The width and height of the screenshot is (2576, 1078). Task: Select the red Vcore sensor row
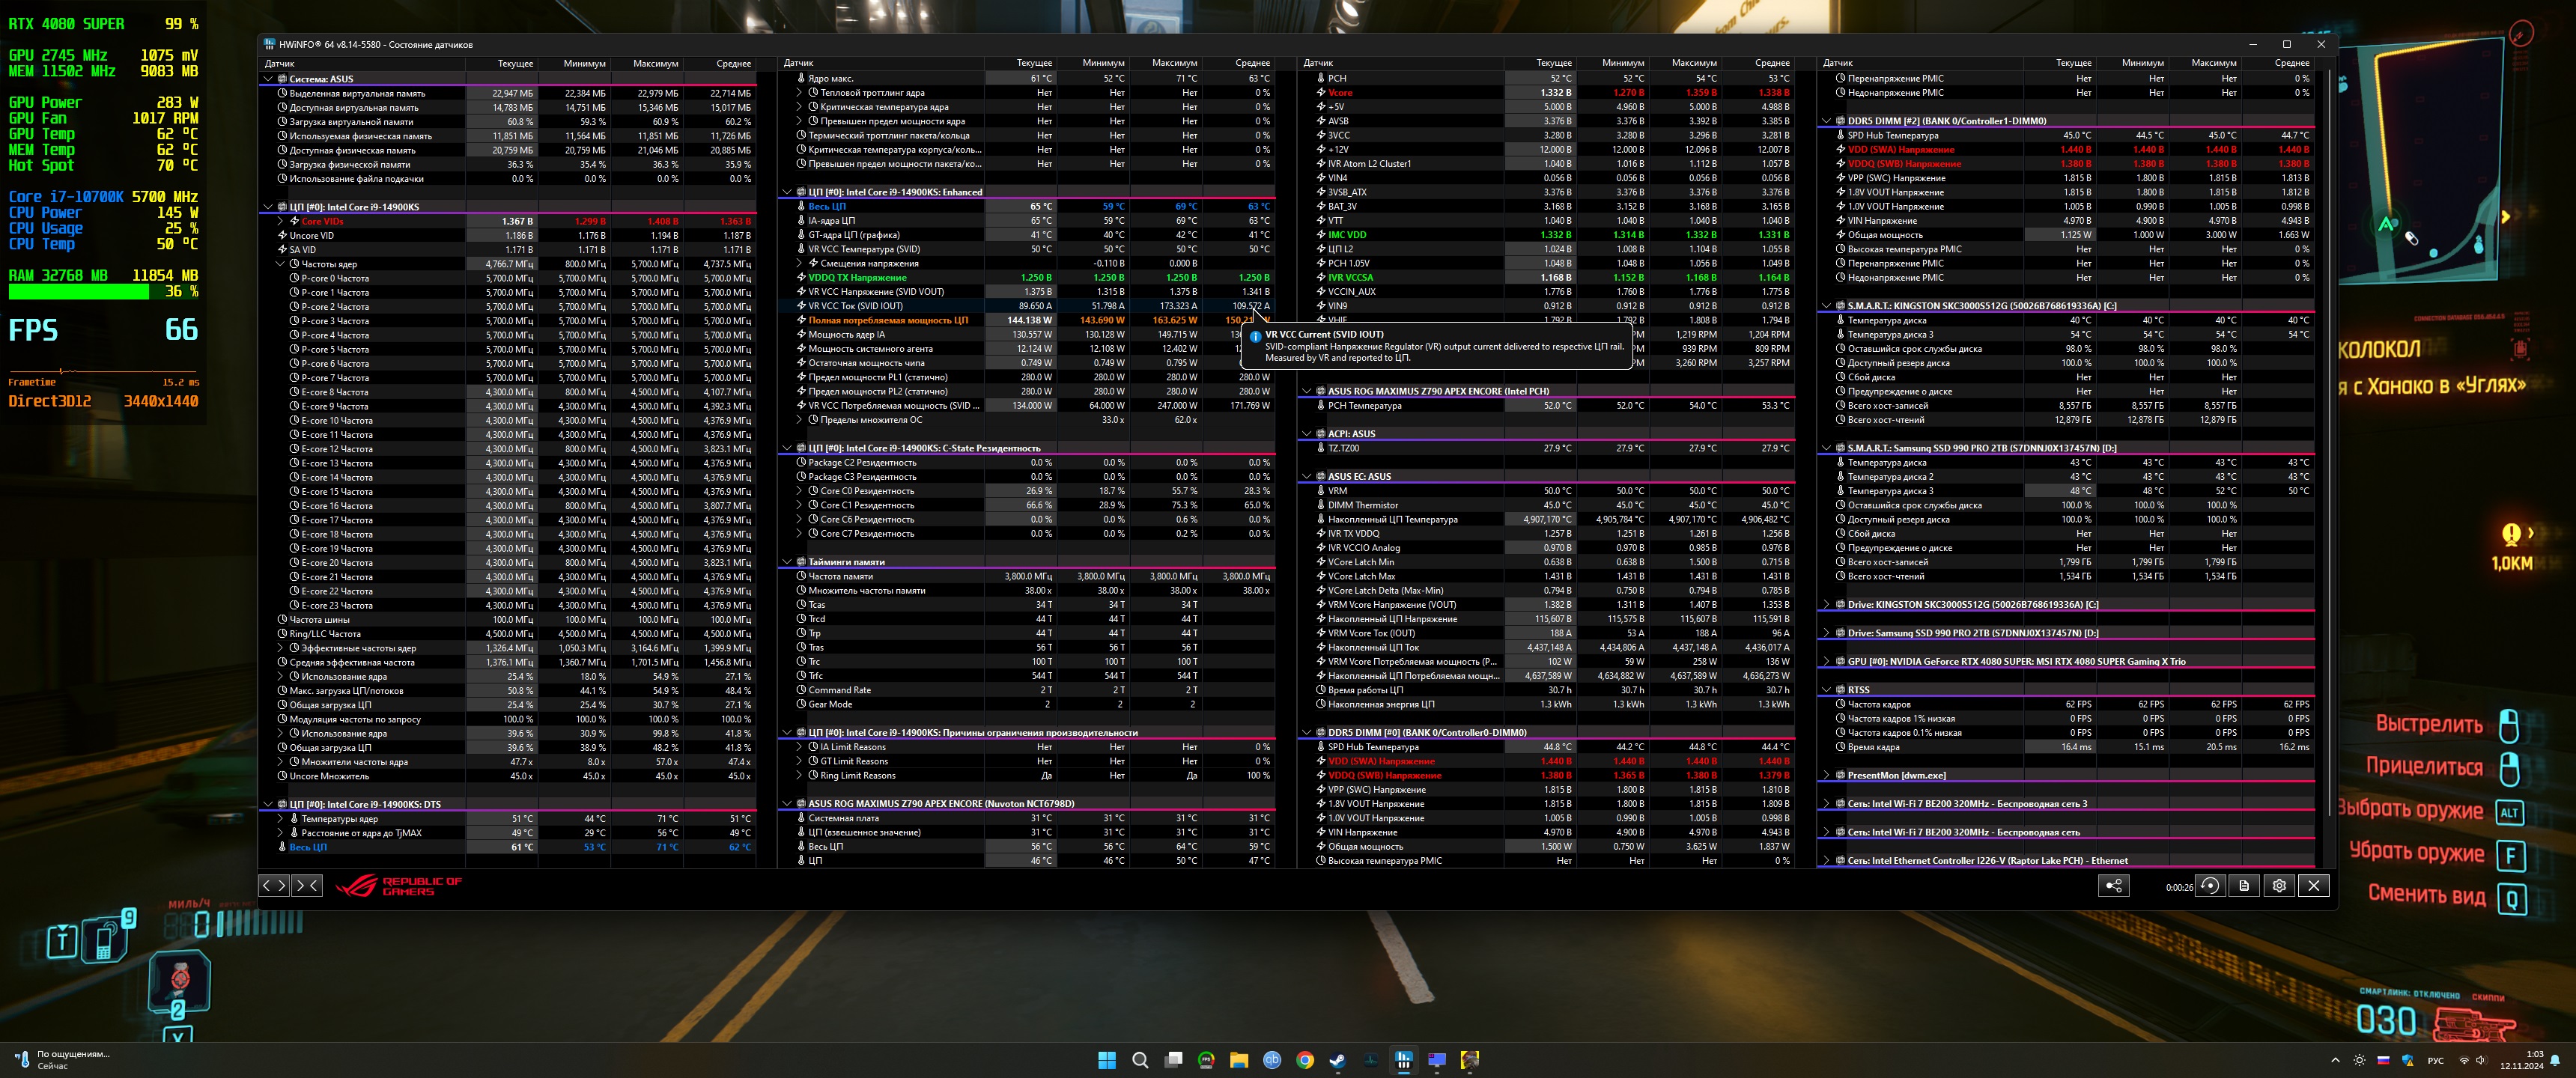tap(1340, 92)
